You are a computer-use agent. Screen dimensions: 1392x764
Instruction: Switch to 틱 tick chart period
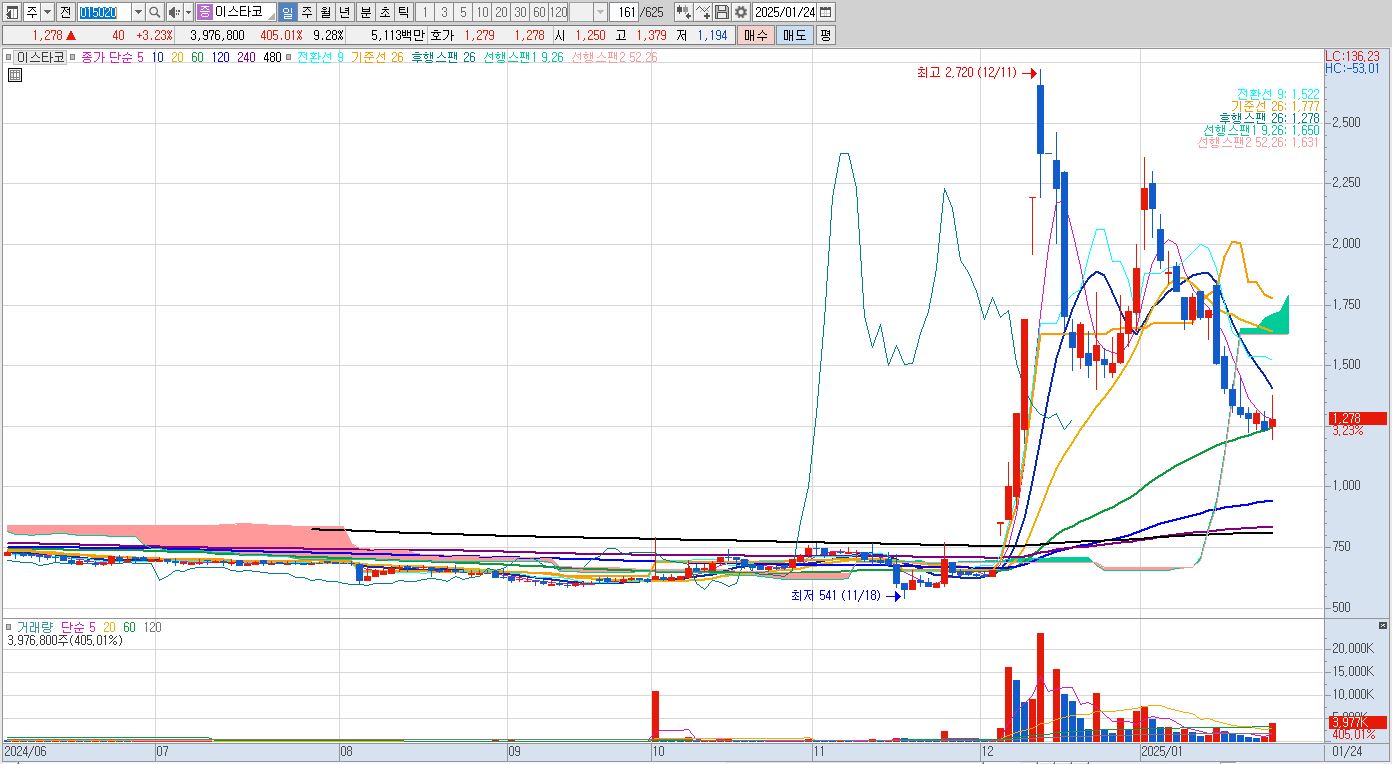[402, 12]
